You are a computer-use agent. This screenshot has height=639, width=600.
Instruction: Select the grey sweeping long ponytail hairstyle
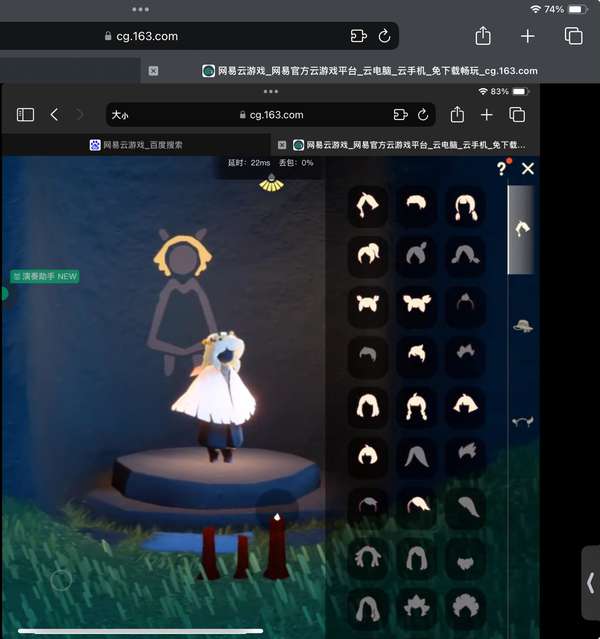click(x=465, y=506)
